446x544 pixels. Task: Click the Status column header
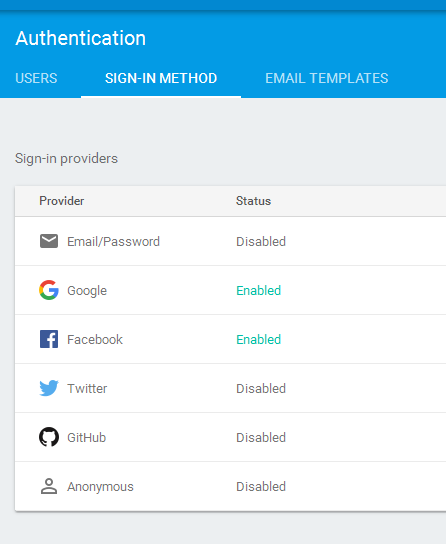tap(253, 201)
